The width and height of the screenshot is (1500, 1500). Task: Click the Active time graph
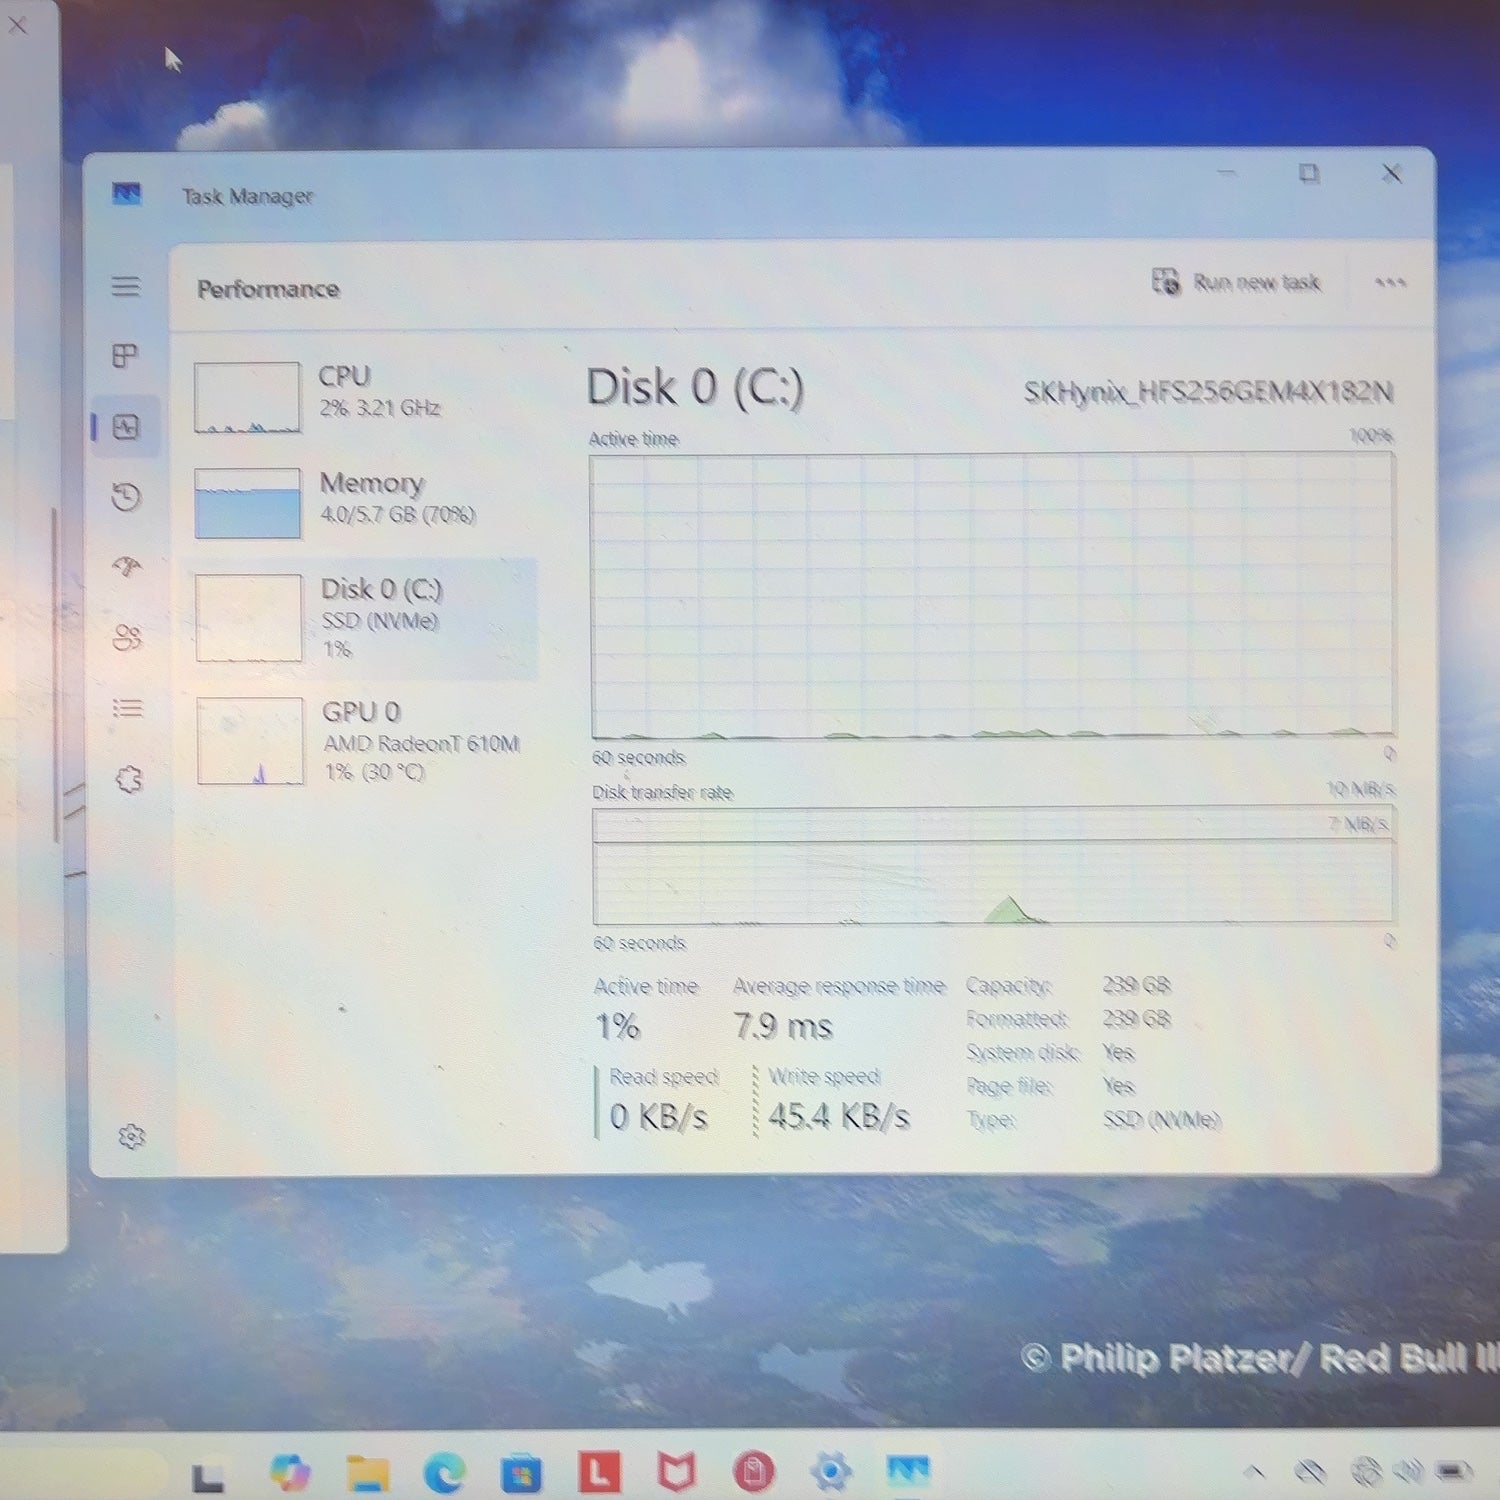[992, 596]
